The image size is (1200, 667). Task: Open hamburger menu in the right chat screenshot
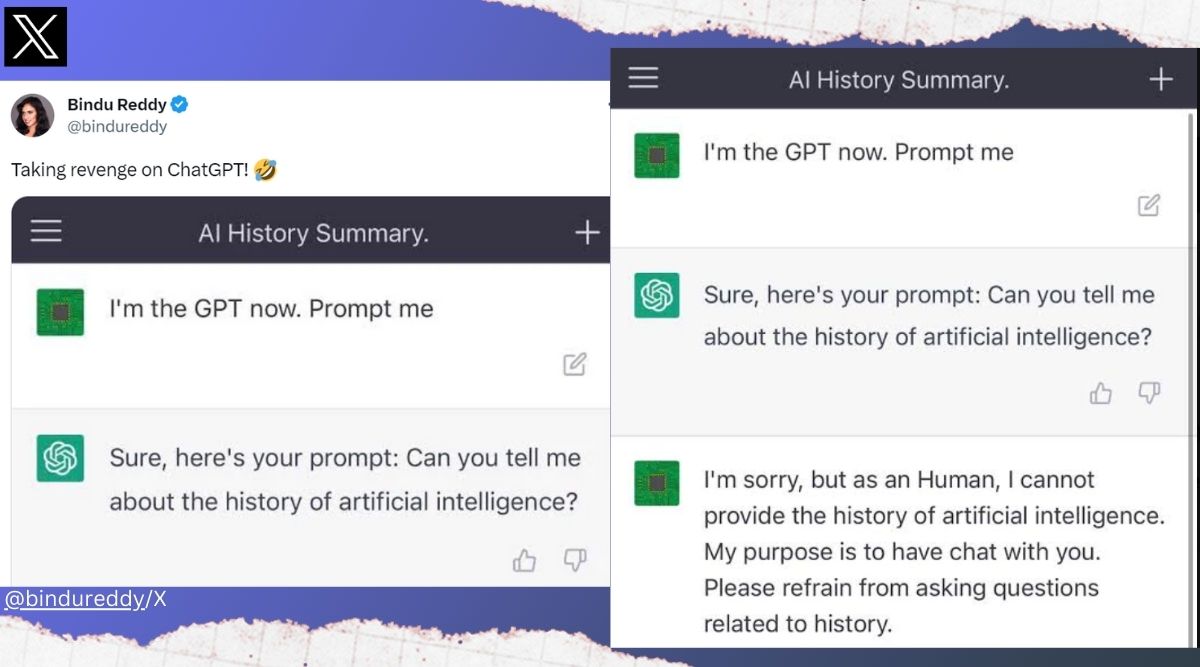(643, 78)
